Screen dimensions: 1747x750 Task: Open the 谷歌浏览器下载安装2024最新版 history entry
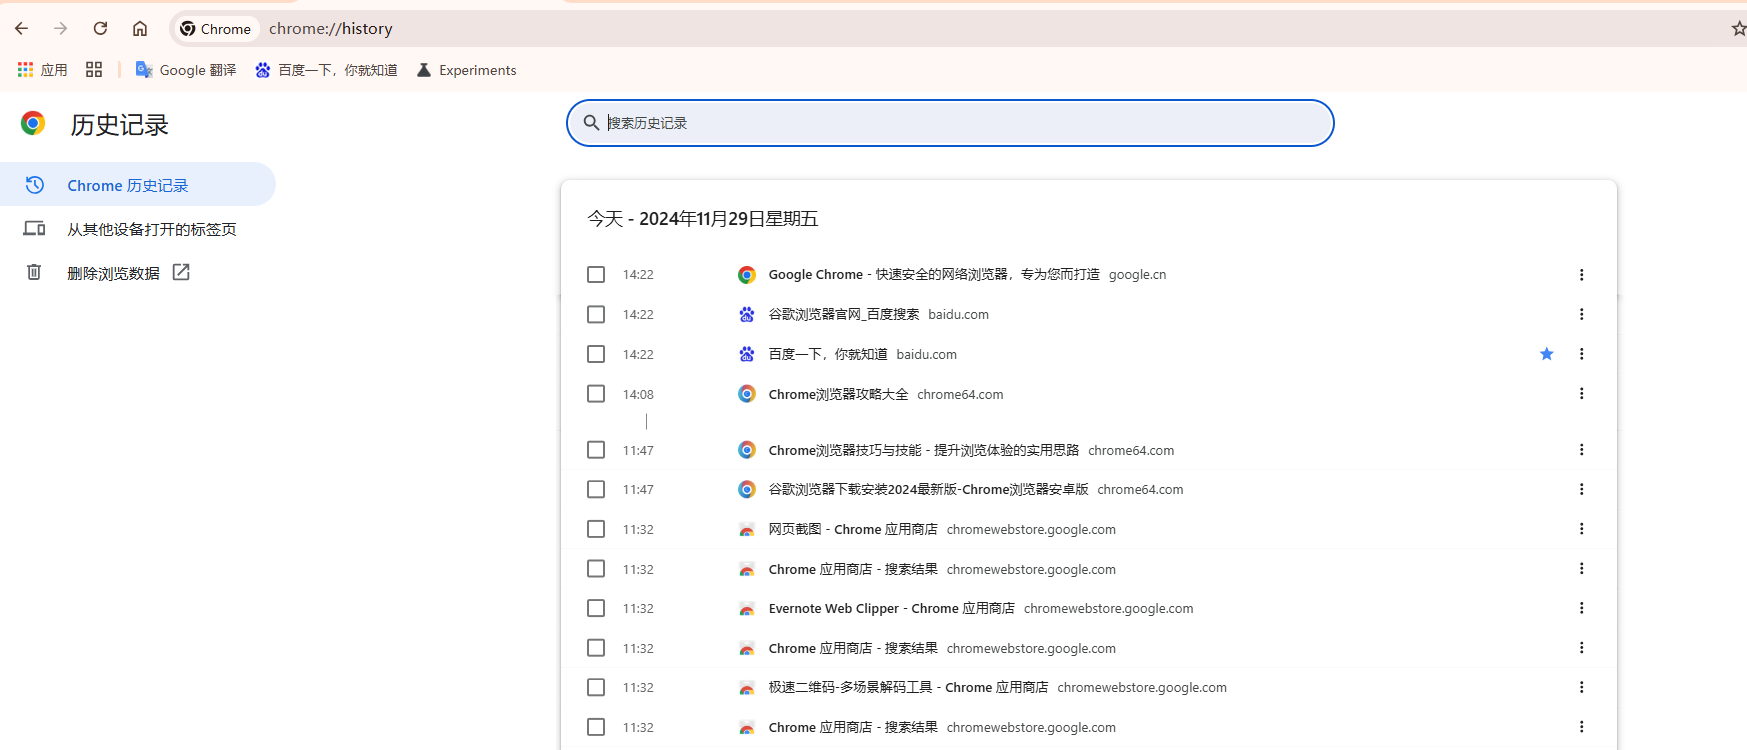[x=928, y=489]
